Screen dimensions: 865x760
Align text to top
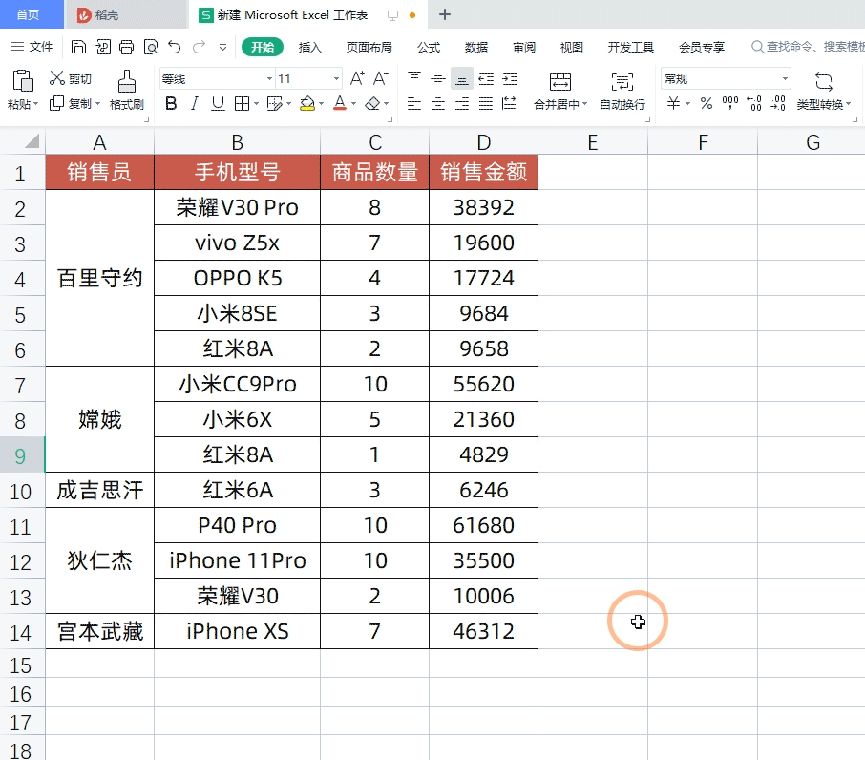coord(414,78)
